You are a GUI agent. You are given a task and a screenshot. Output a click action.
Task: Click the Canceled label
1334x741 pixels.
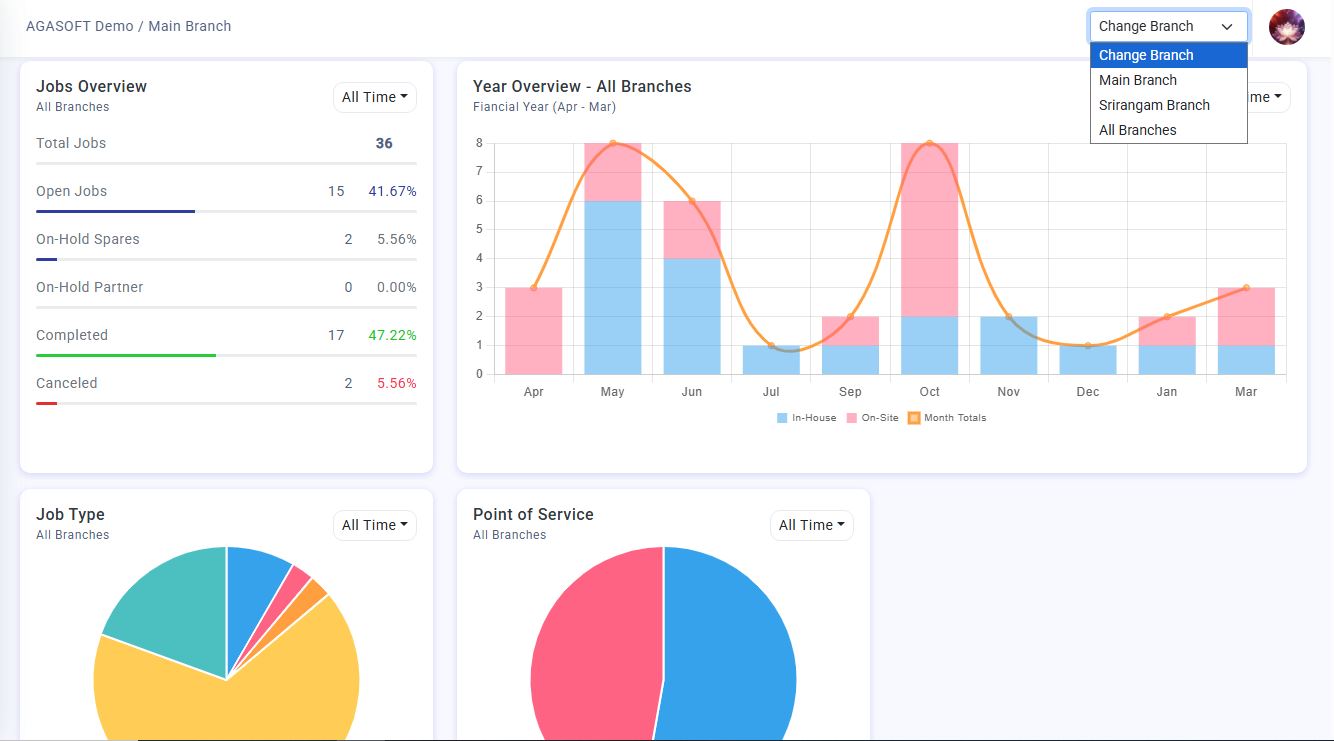67,383
